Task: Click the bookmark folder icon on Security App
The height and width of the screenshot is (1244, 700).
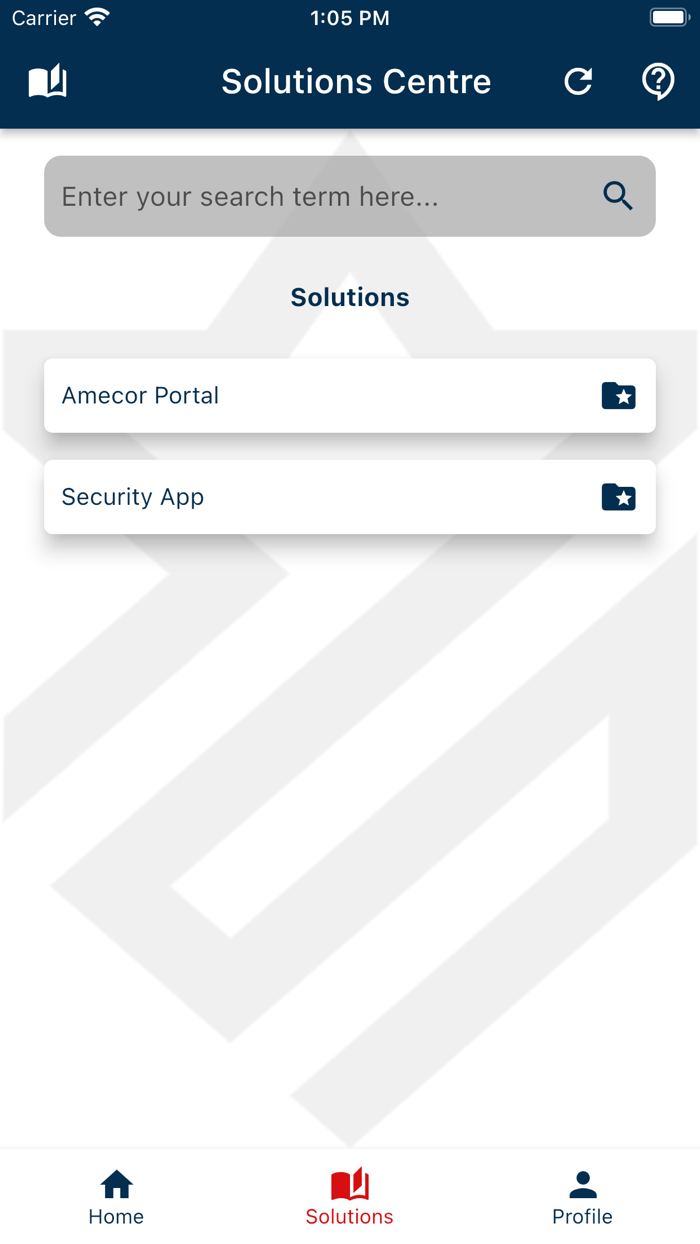Action: 618,497
